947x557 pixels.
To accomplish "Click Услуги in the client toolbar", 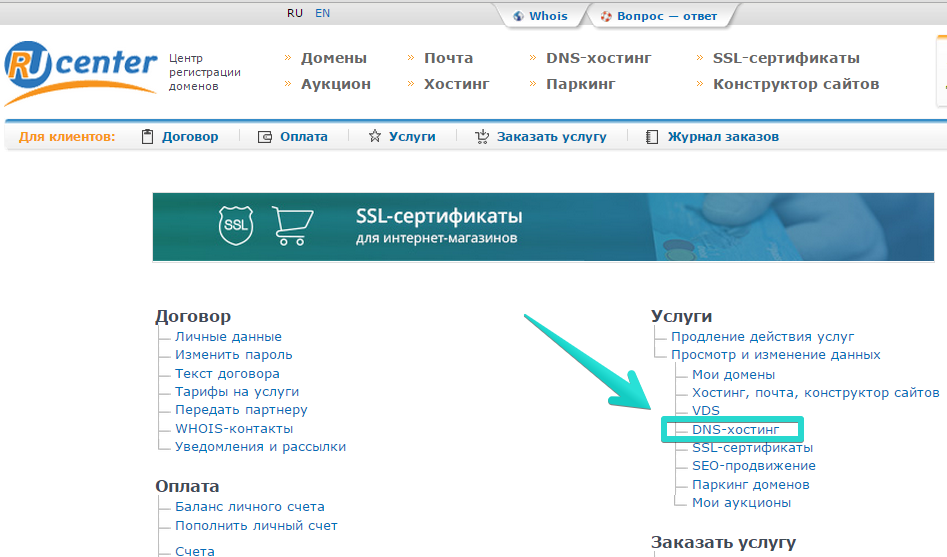I will click(412, 137).
